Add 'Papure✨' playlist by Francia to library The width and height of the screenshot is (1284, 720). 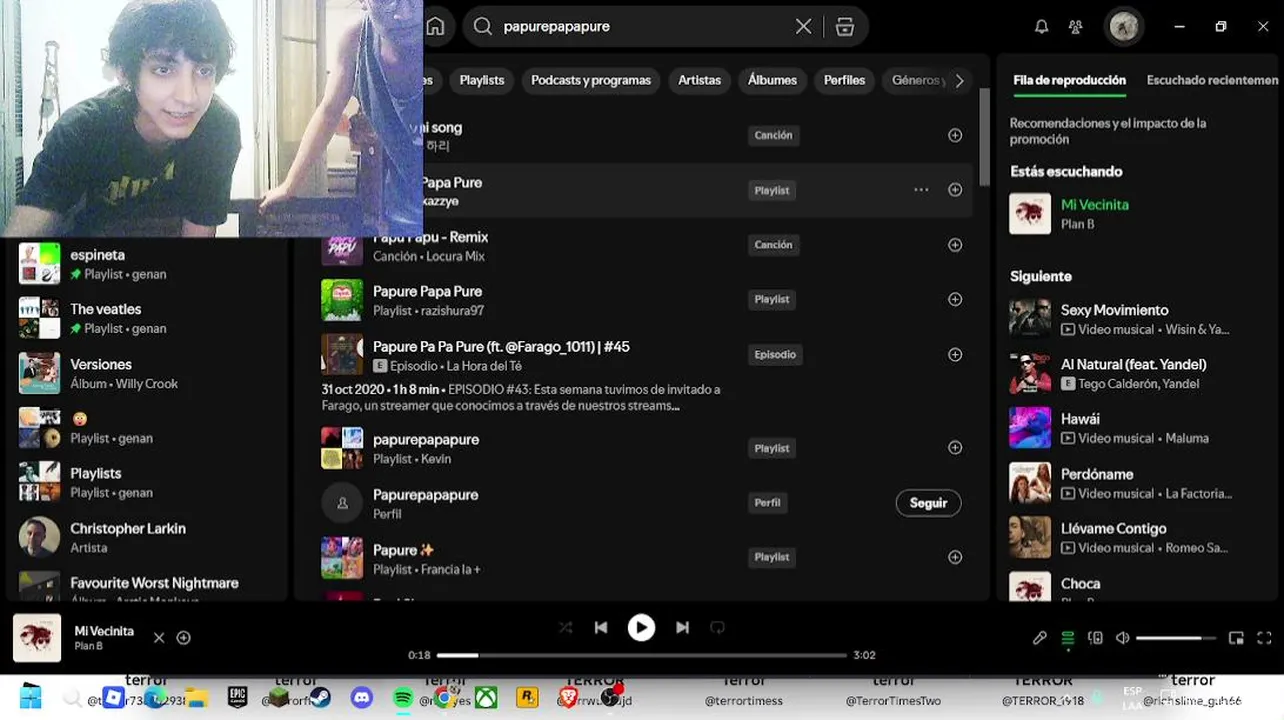point(955,557)
